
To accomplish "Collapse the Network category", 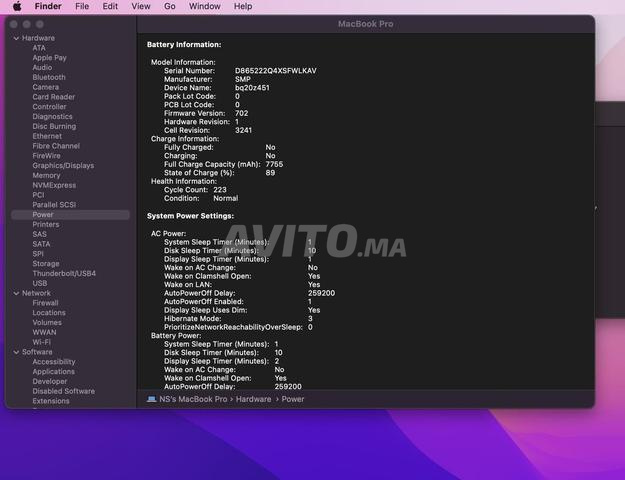I will [x=16, y=293].
